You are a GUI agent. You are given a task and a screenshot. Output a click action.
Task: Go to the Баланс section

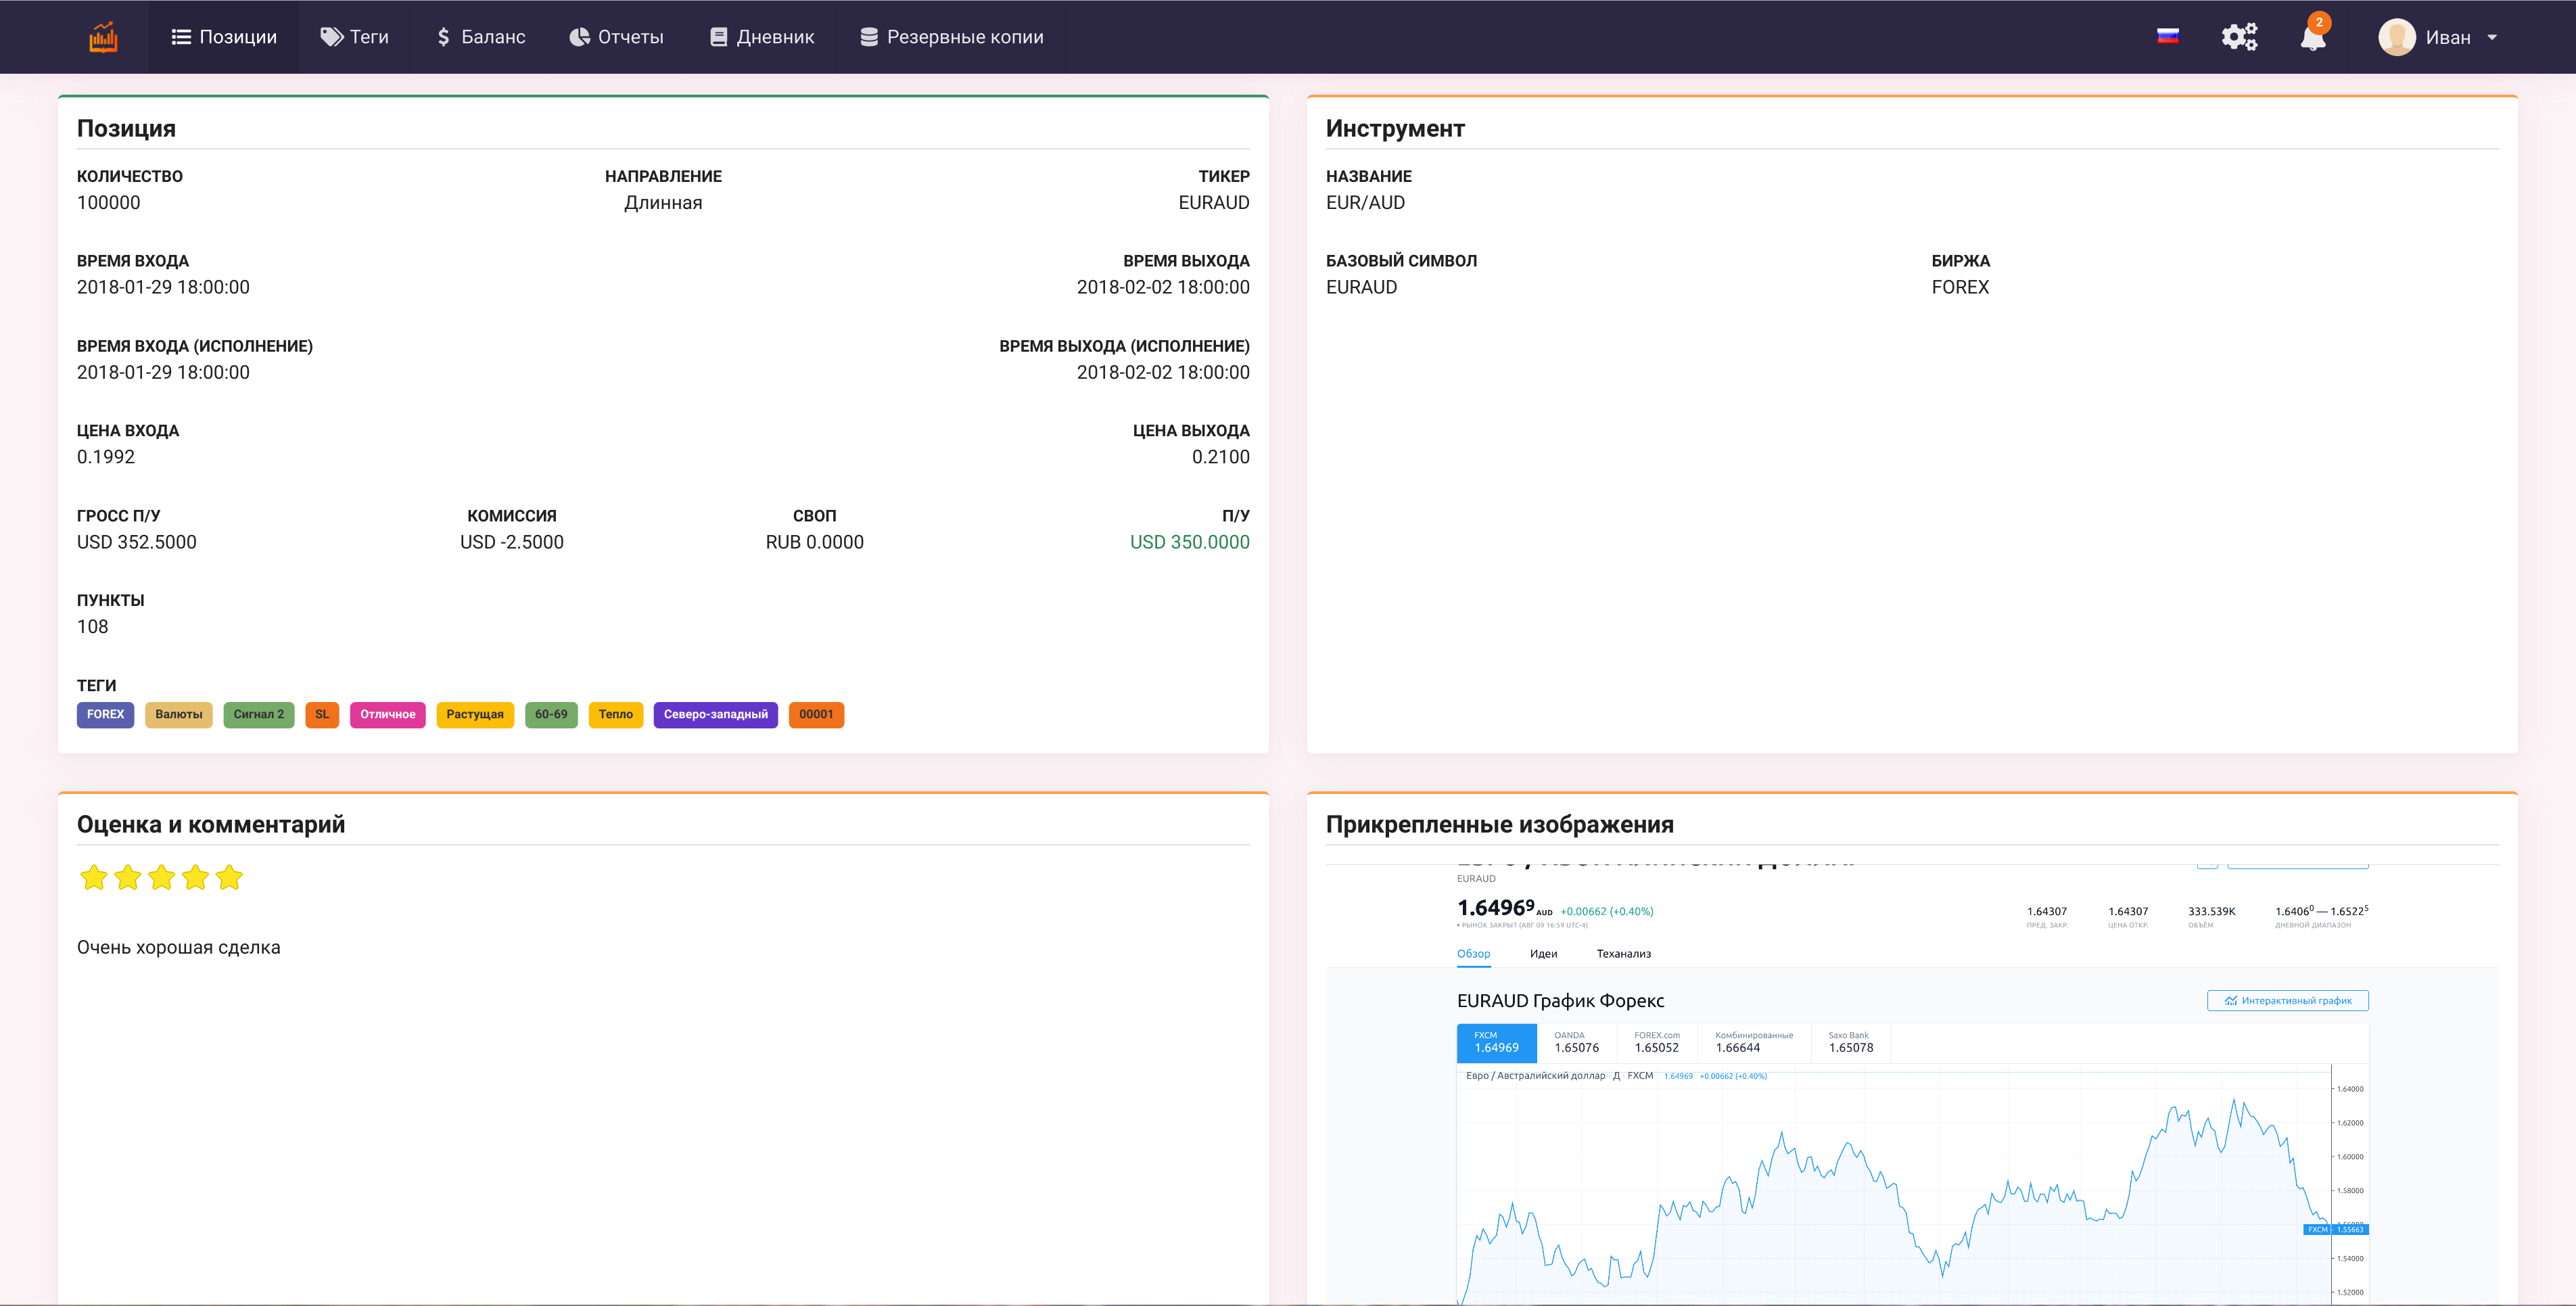480,37
